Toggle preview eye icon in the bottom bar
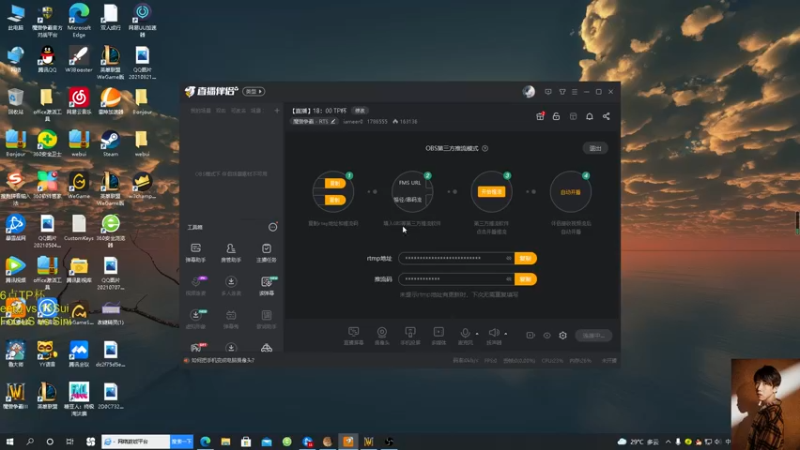 coord(547,335)
